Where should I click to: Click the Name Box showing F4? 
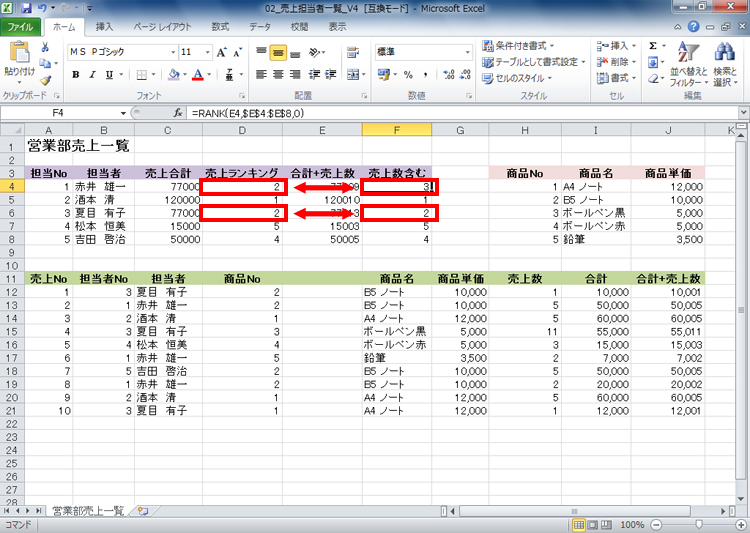click(58, 113)
